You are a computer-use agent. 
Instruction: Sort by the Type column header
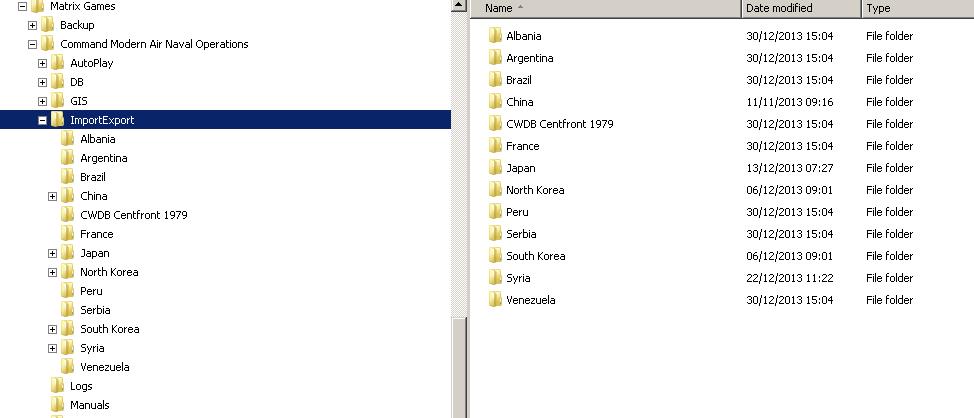click(x=918, y=8)
